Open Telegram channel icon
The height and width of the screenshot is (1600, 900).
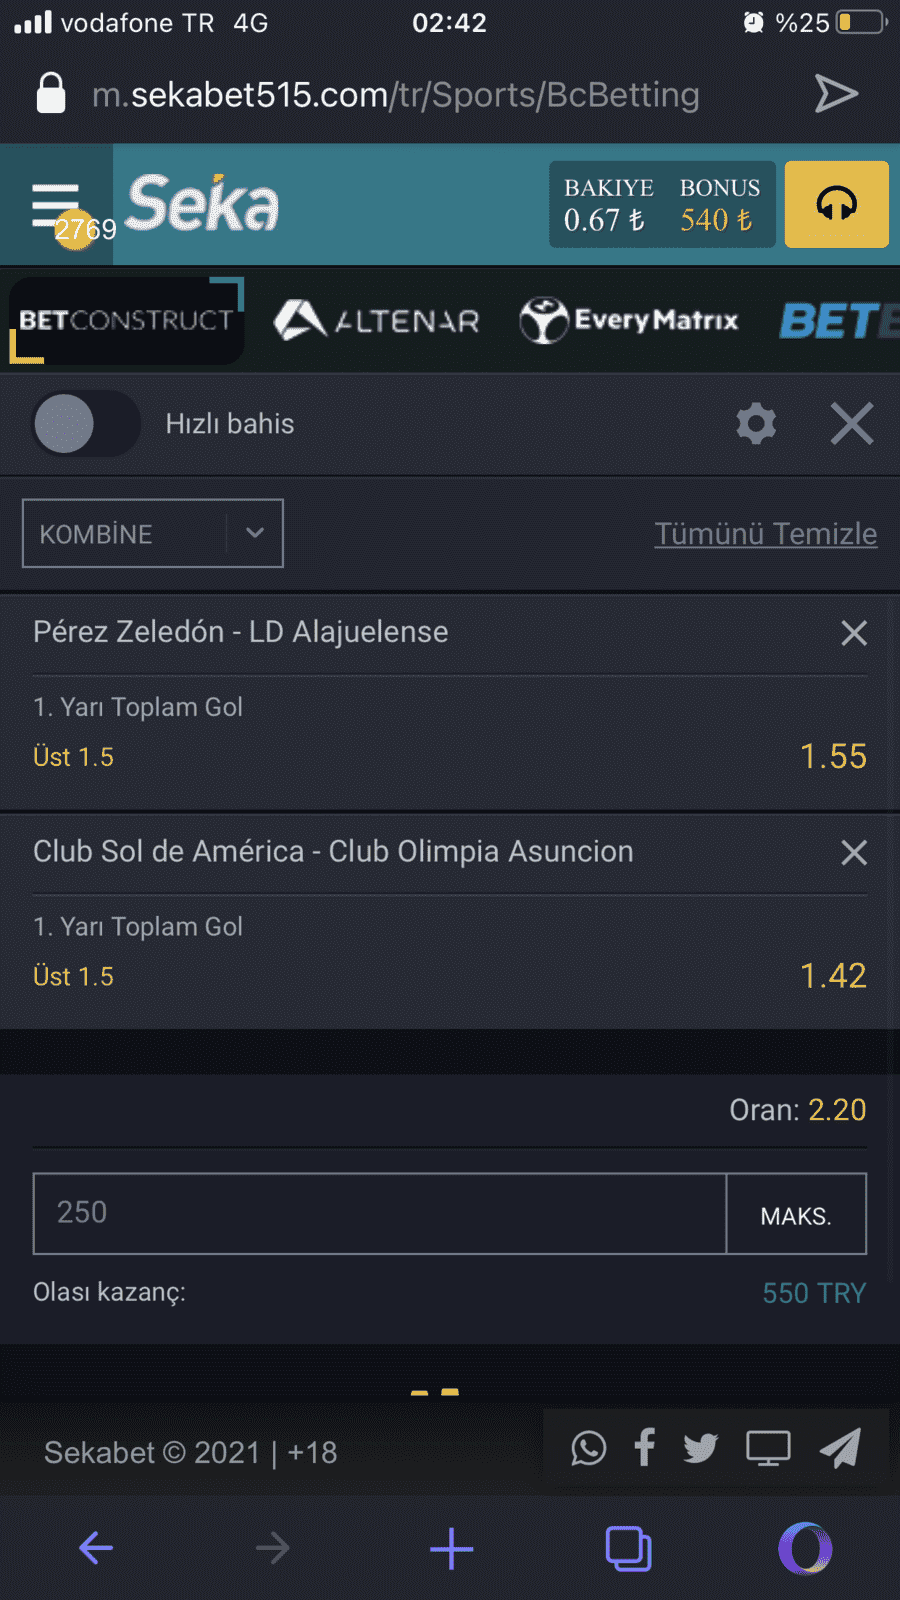pos(840,1448)
